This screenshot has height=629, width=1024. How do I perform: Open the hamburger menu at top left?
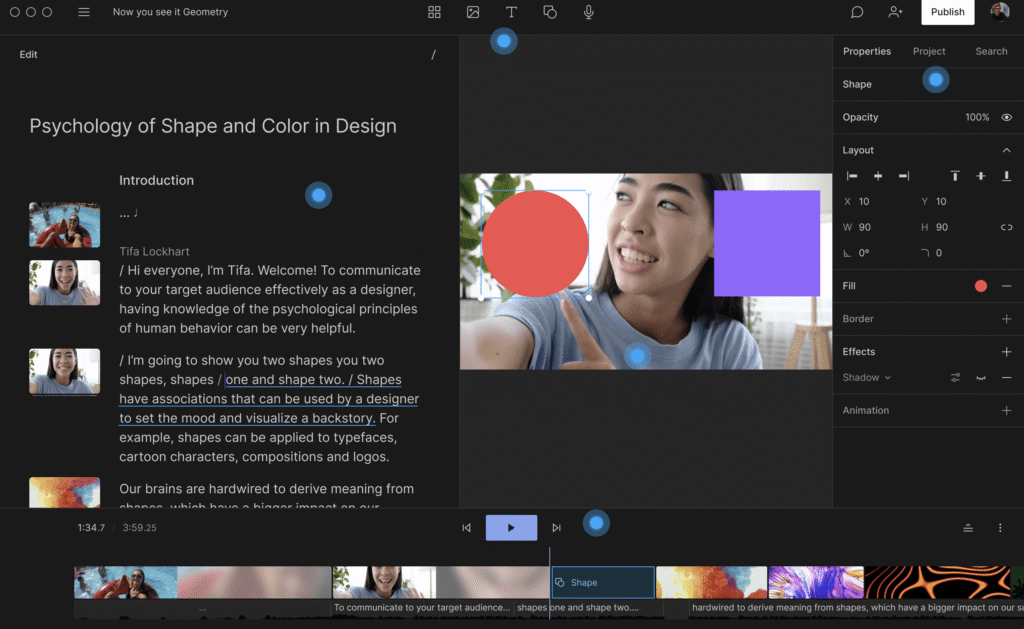coord(84,12)
